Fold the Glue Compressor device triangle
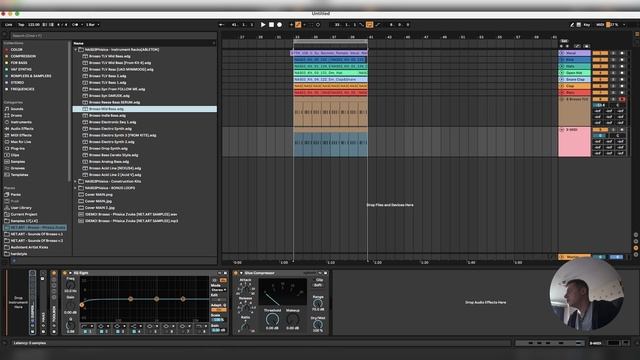 [x=241, y=273]
